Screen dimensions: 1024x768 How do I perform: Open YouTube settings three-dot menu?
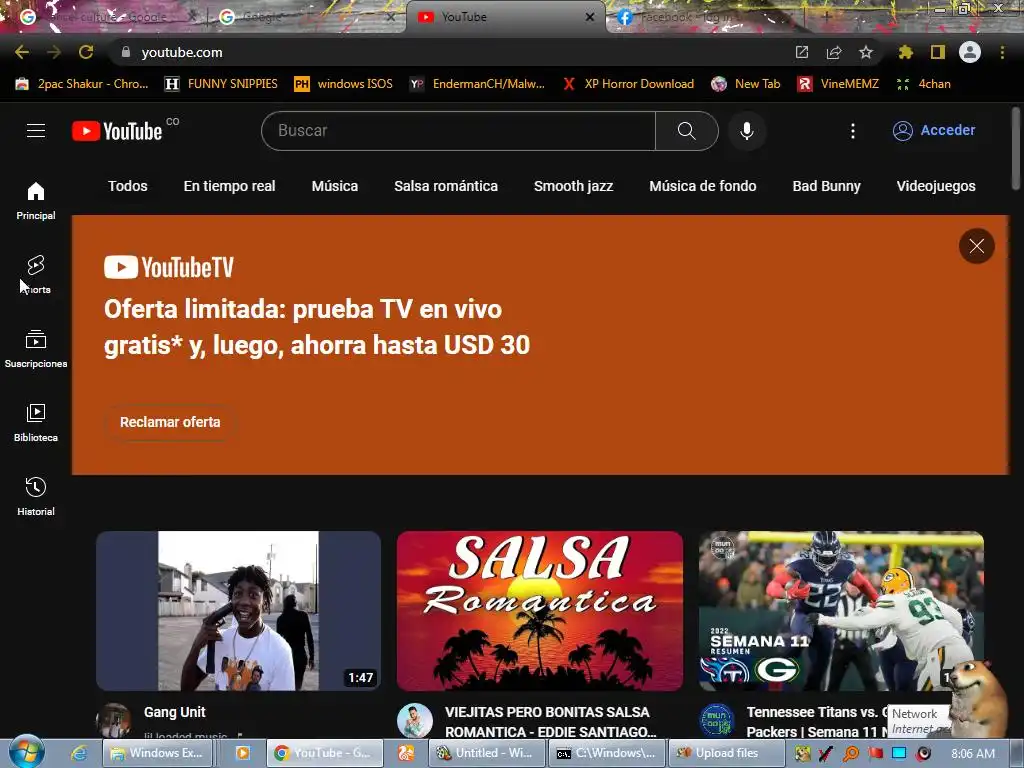click(x=852, y=131)
